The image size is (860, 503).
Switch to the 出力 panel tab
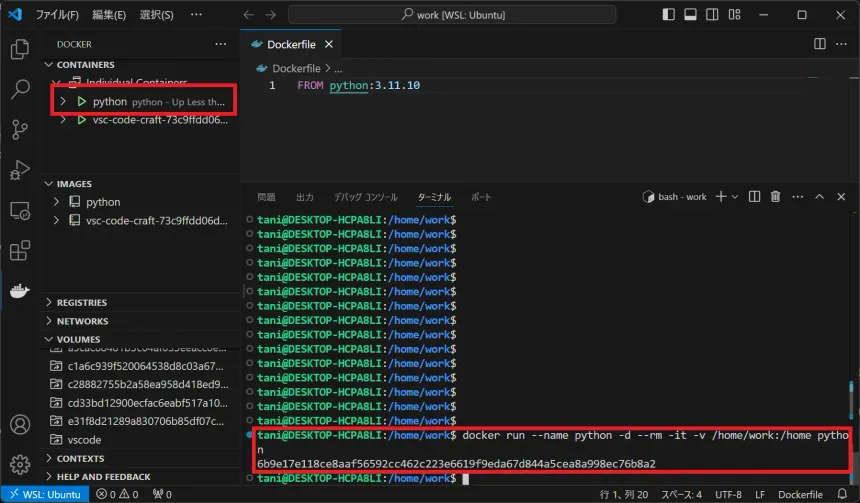tap(305, 197)
